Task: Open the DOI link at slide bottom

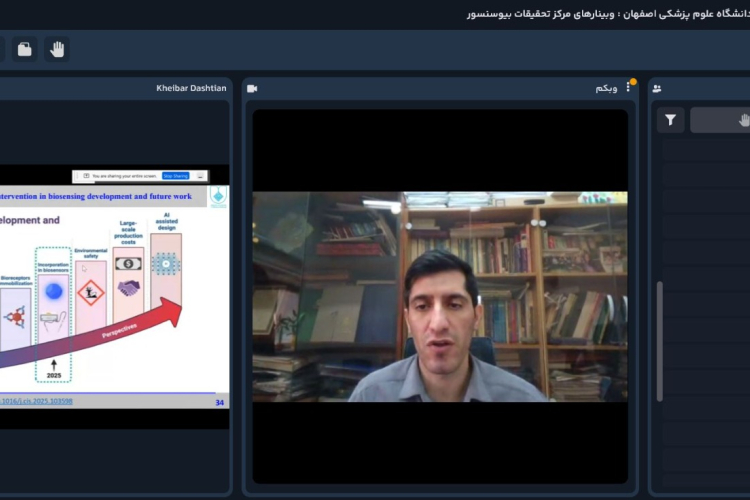Action: click(x=35, y=400)
